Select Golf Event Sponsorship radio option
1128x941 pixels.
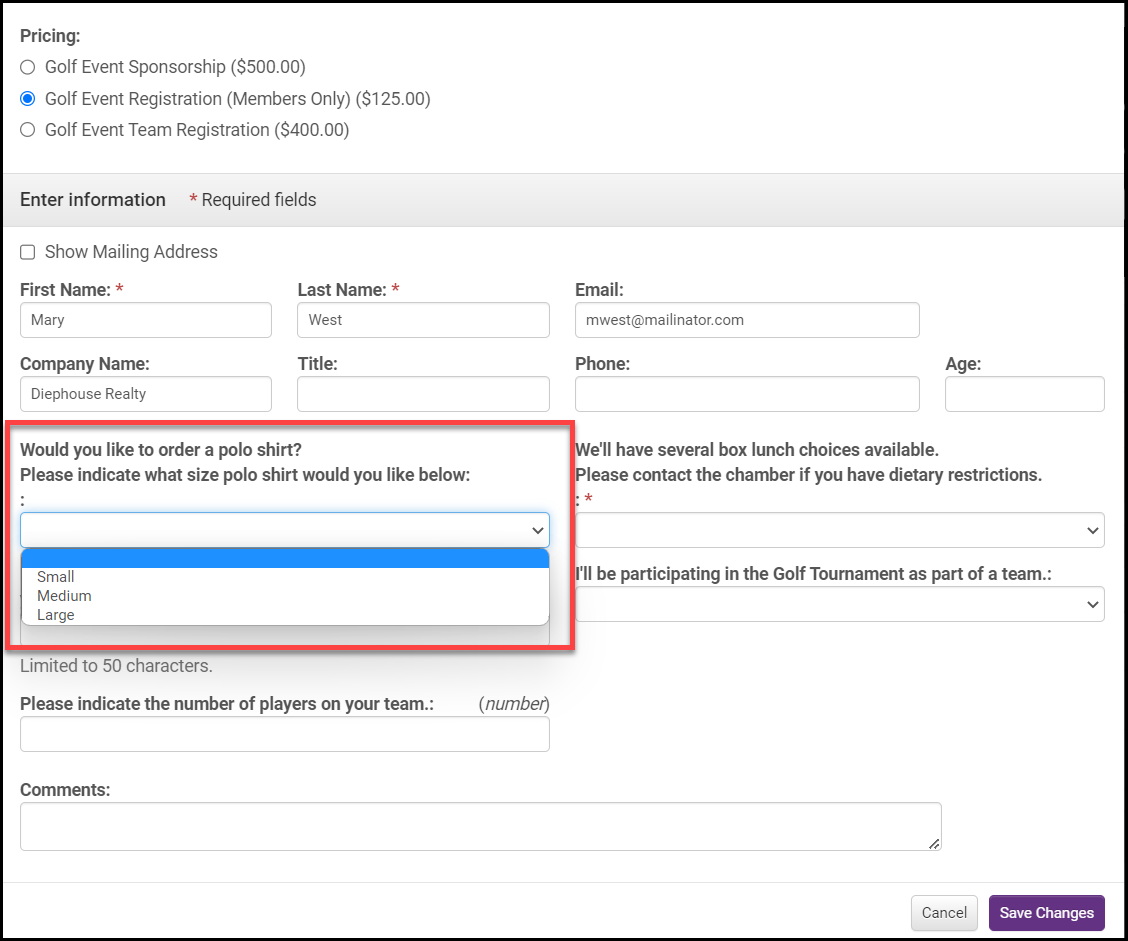point(28,68)
